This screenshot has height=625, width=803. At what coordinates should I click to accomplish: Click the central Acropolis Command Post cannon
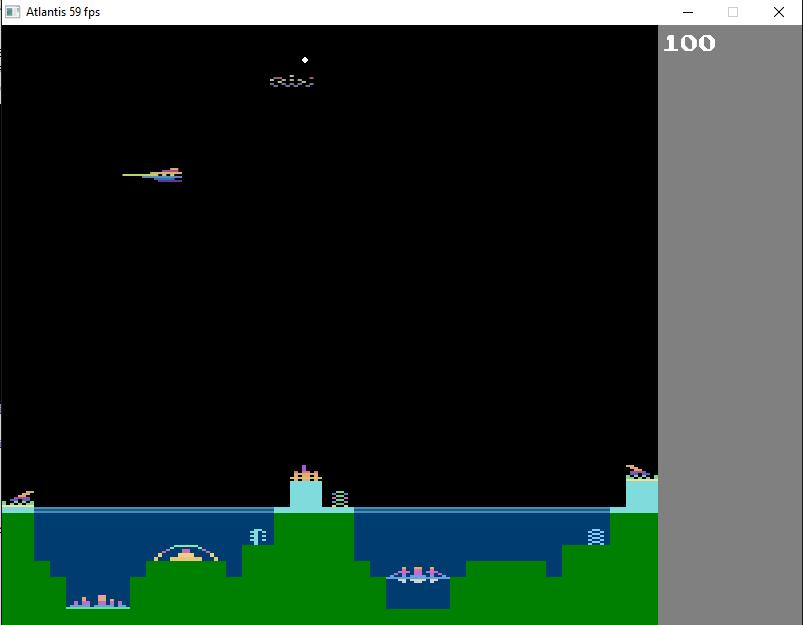coord(306,473)
